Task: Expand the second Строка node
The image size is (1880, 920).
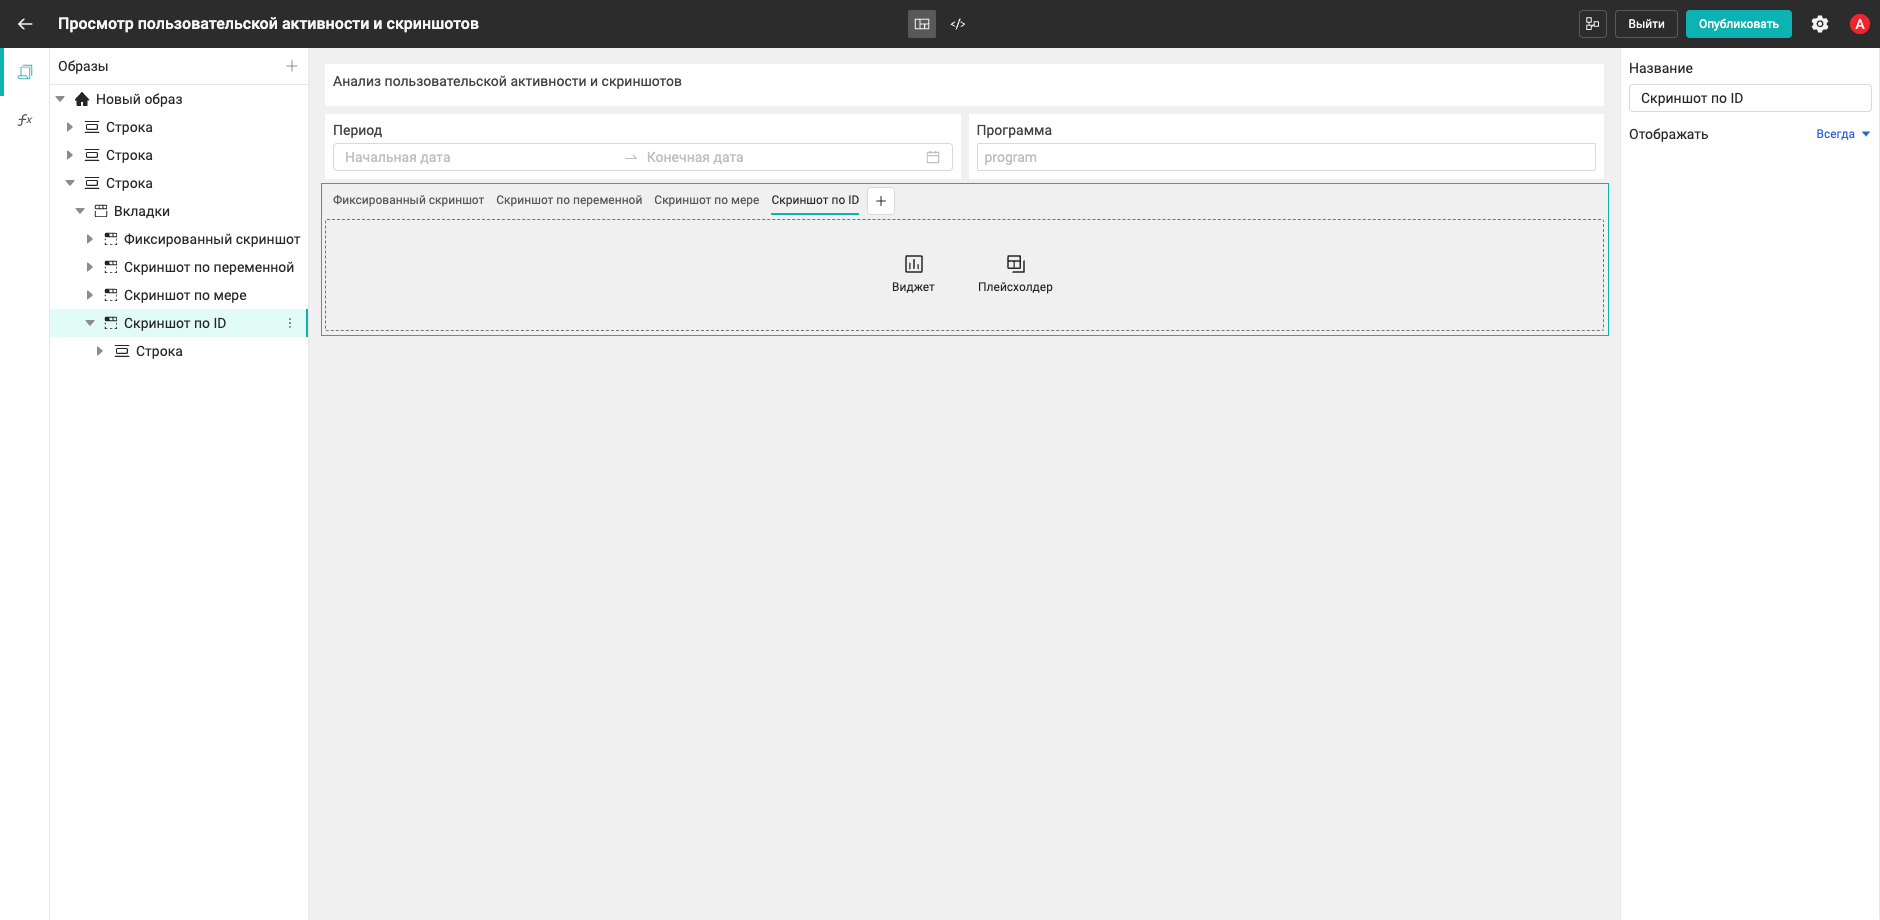Action: coord(70,155)
